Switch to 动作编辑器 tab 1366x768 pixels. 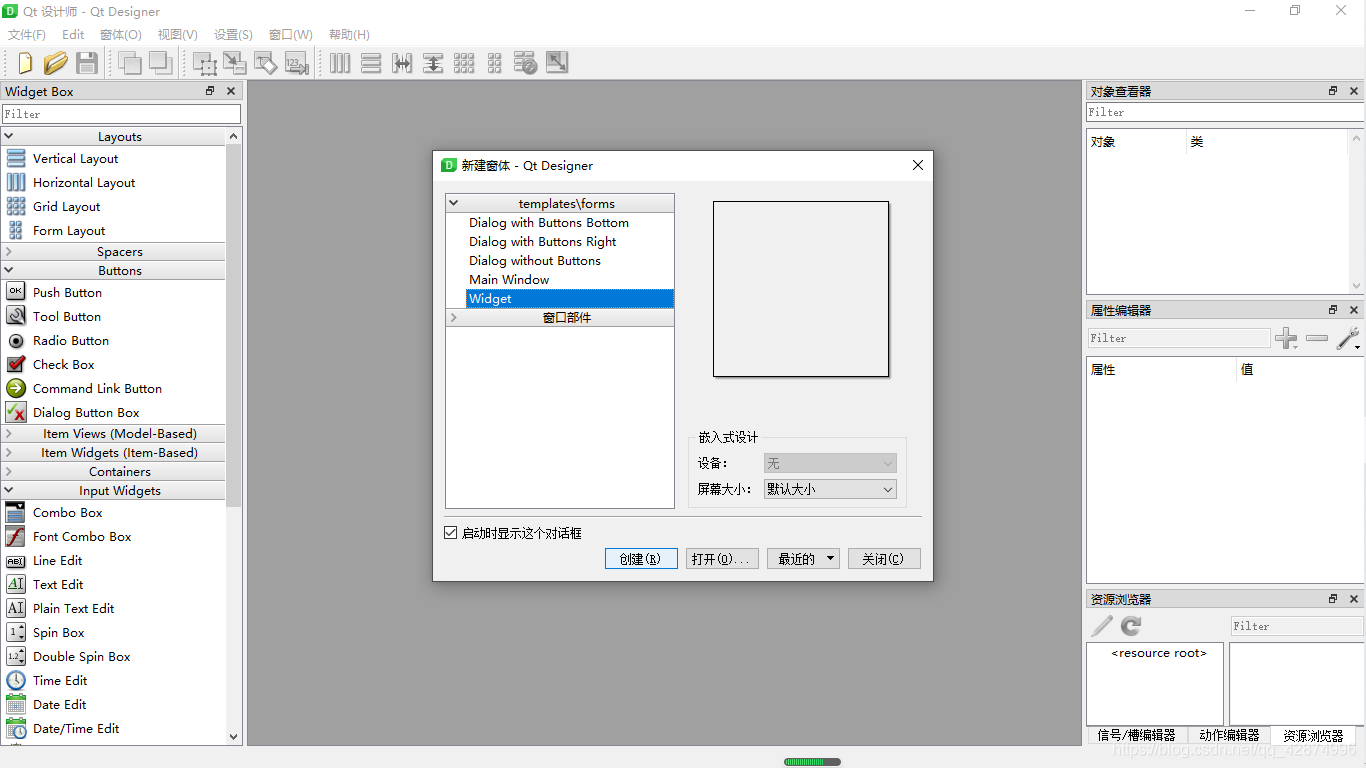click(x=1228, y=735)
